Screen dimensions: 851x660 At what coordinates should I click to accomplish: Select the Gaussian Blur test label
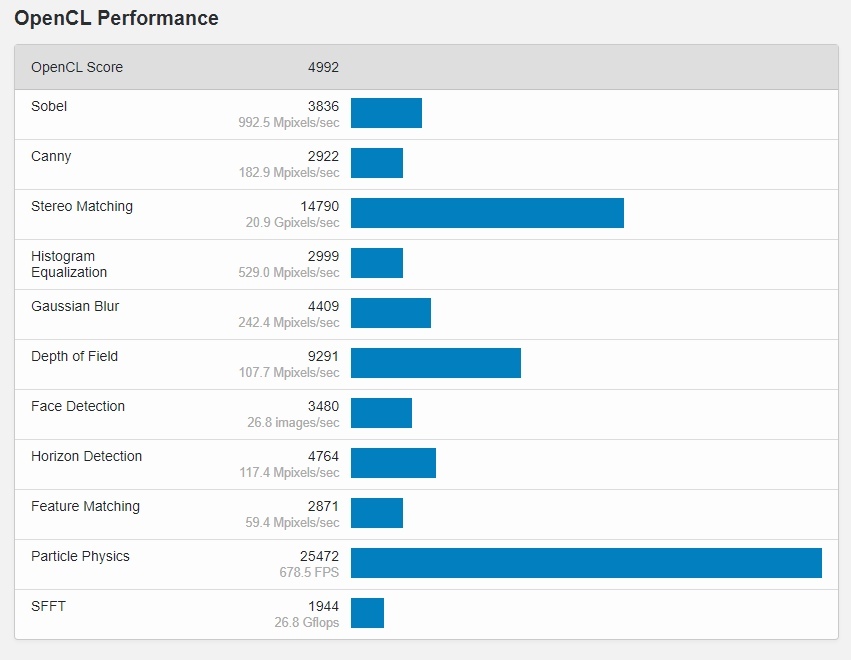click(x=75, y=306)
